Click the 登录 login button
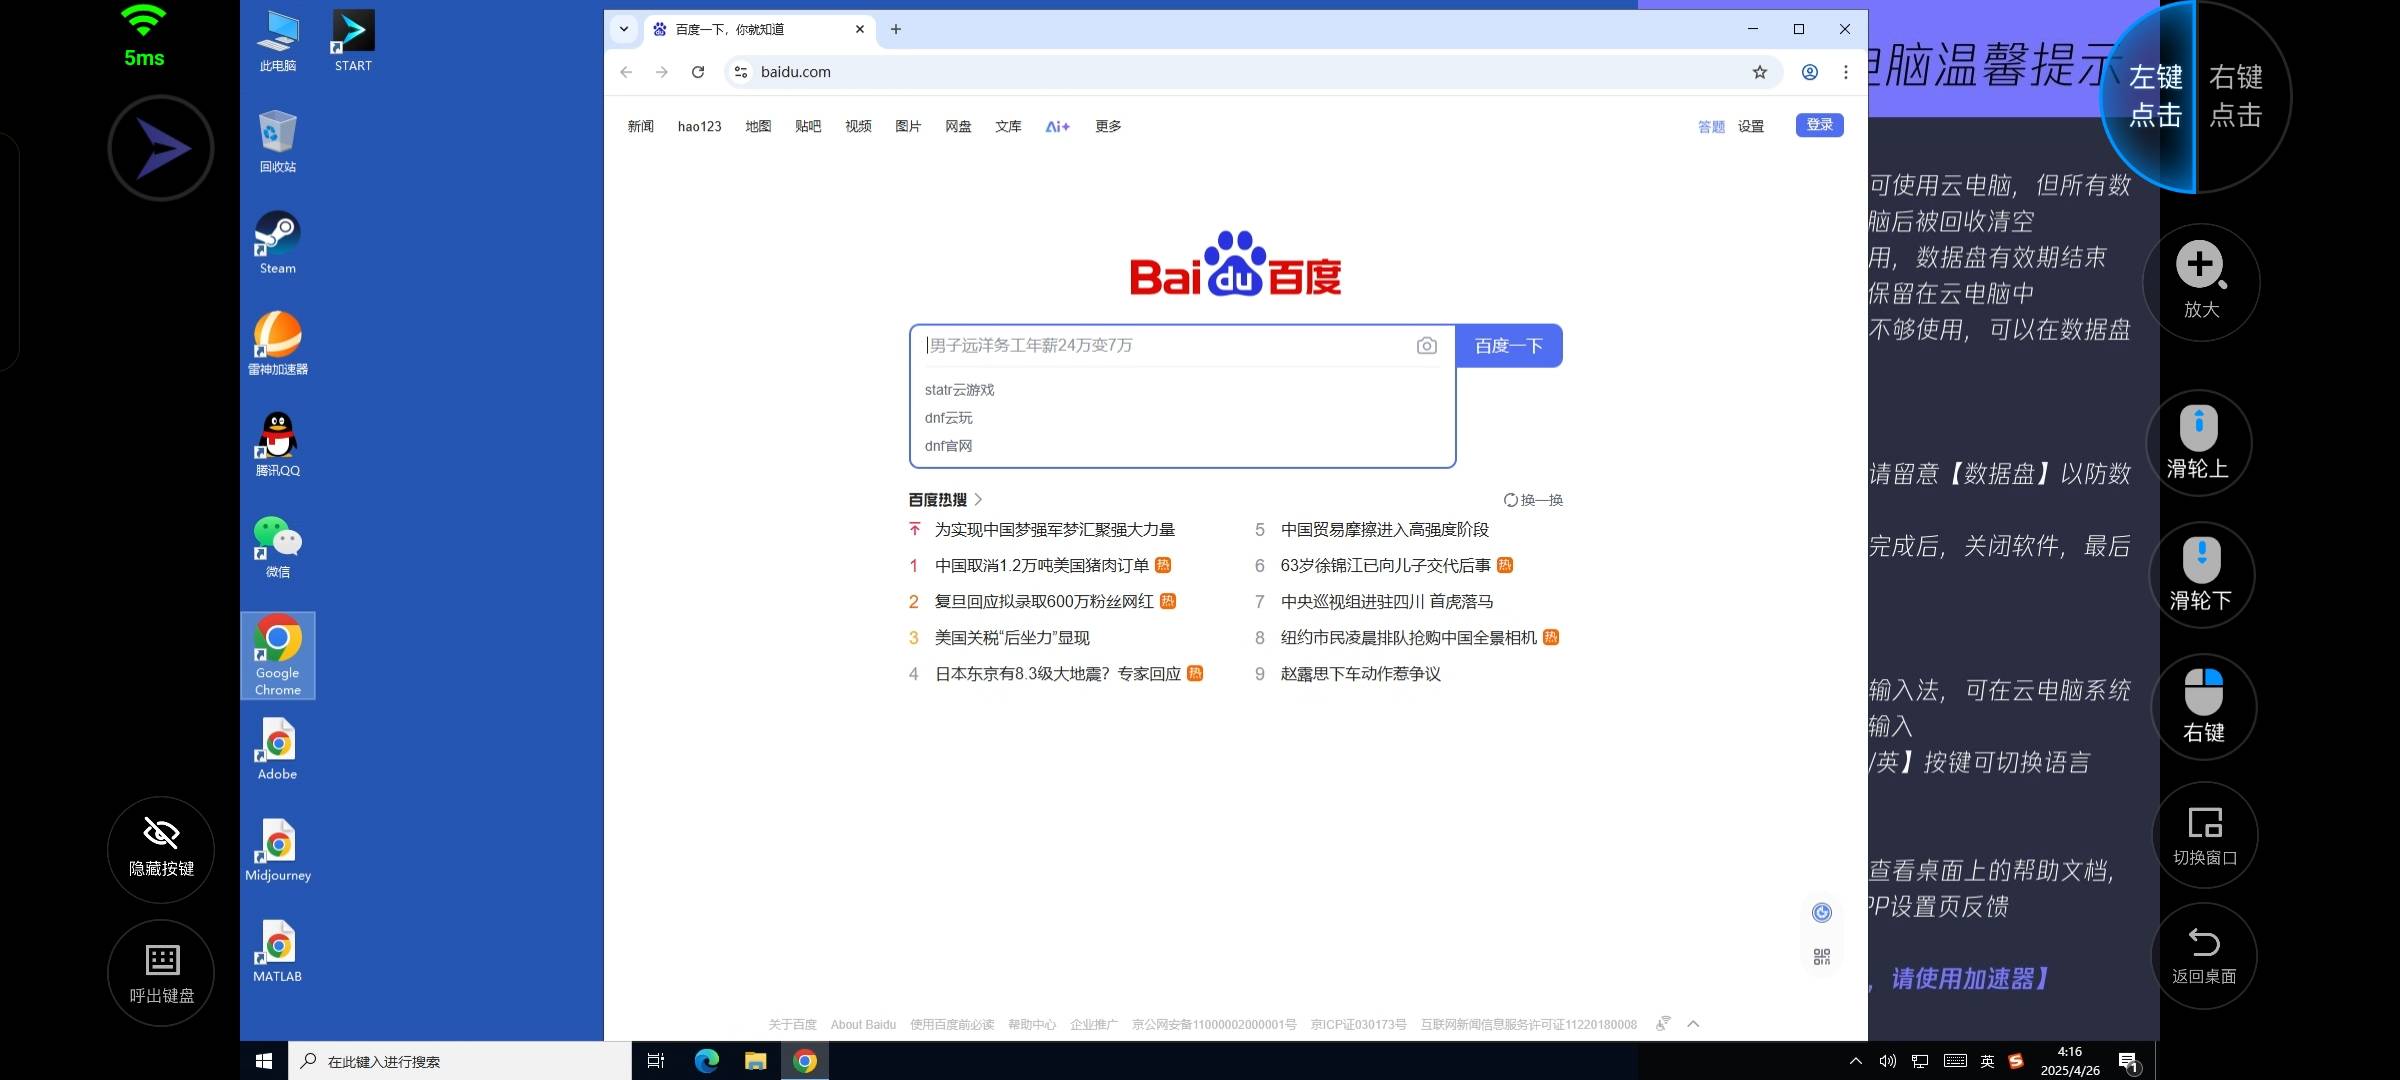The width and height of the screenshot is (2400, 1080). [x=1820, y=125]
